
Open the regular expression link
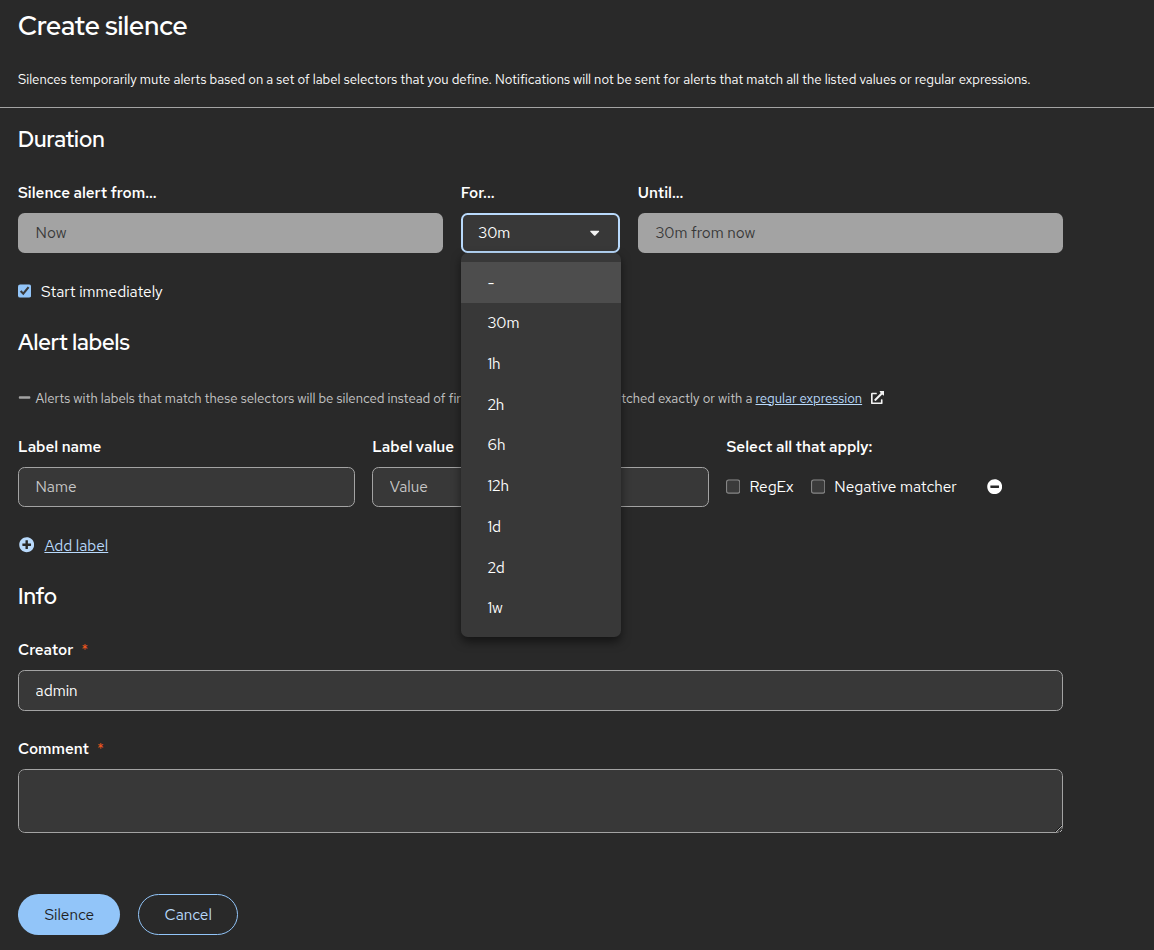tap(808, 399)
